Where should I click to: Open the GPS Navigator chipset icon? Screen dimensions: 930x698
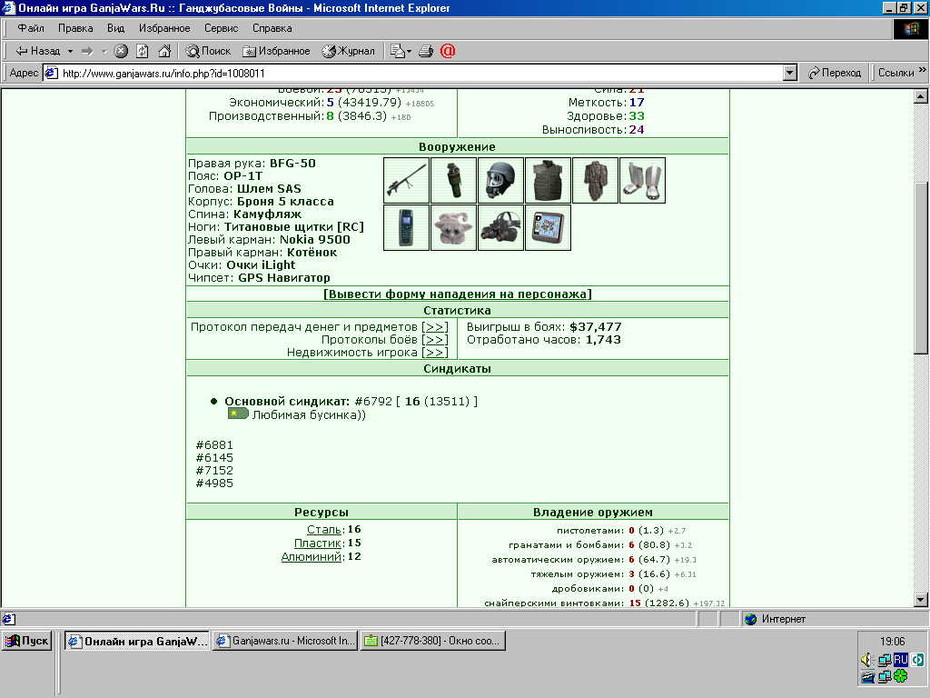[x=548, y=228]
